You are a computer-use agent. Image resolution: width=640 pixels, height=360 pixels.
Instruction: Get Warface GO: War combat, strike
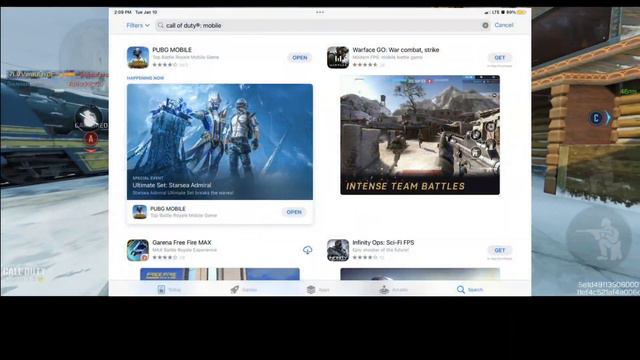(x=500, y=58)
